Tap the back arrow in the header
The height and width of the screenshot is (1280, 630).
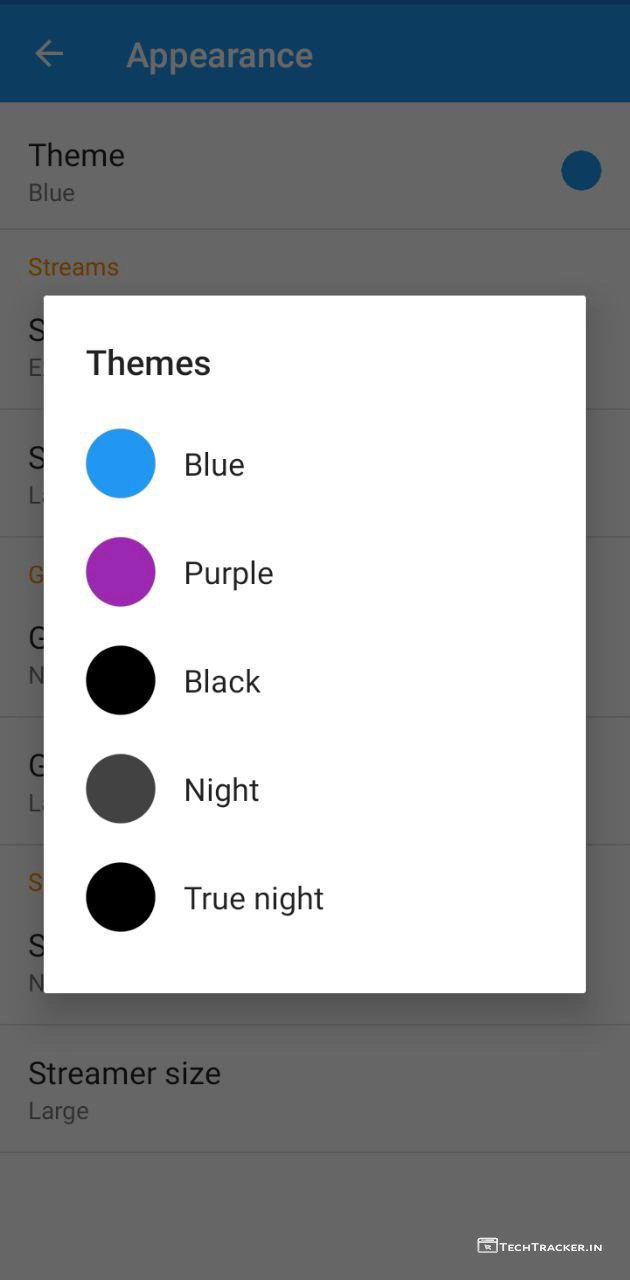tap(49, 54)
